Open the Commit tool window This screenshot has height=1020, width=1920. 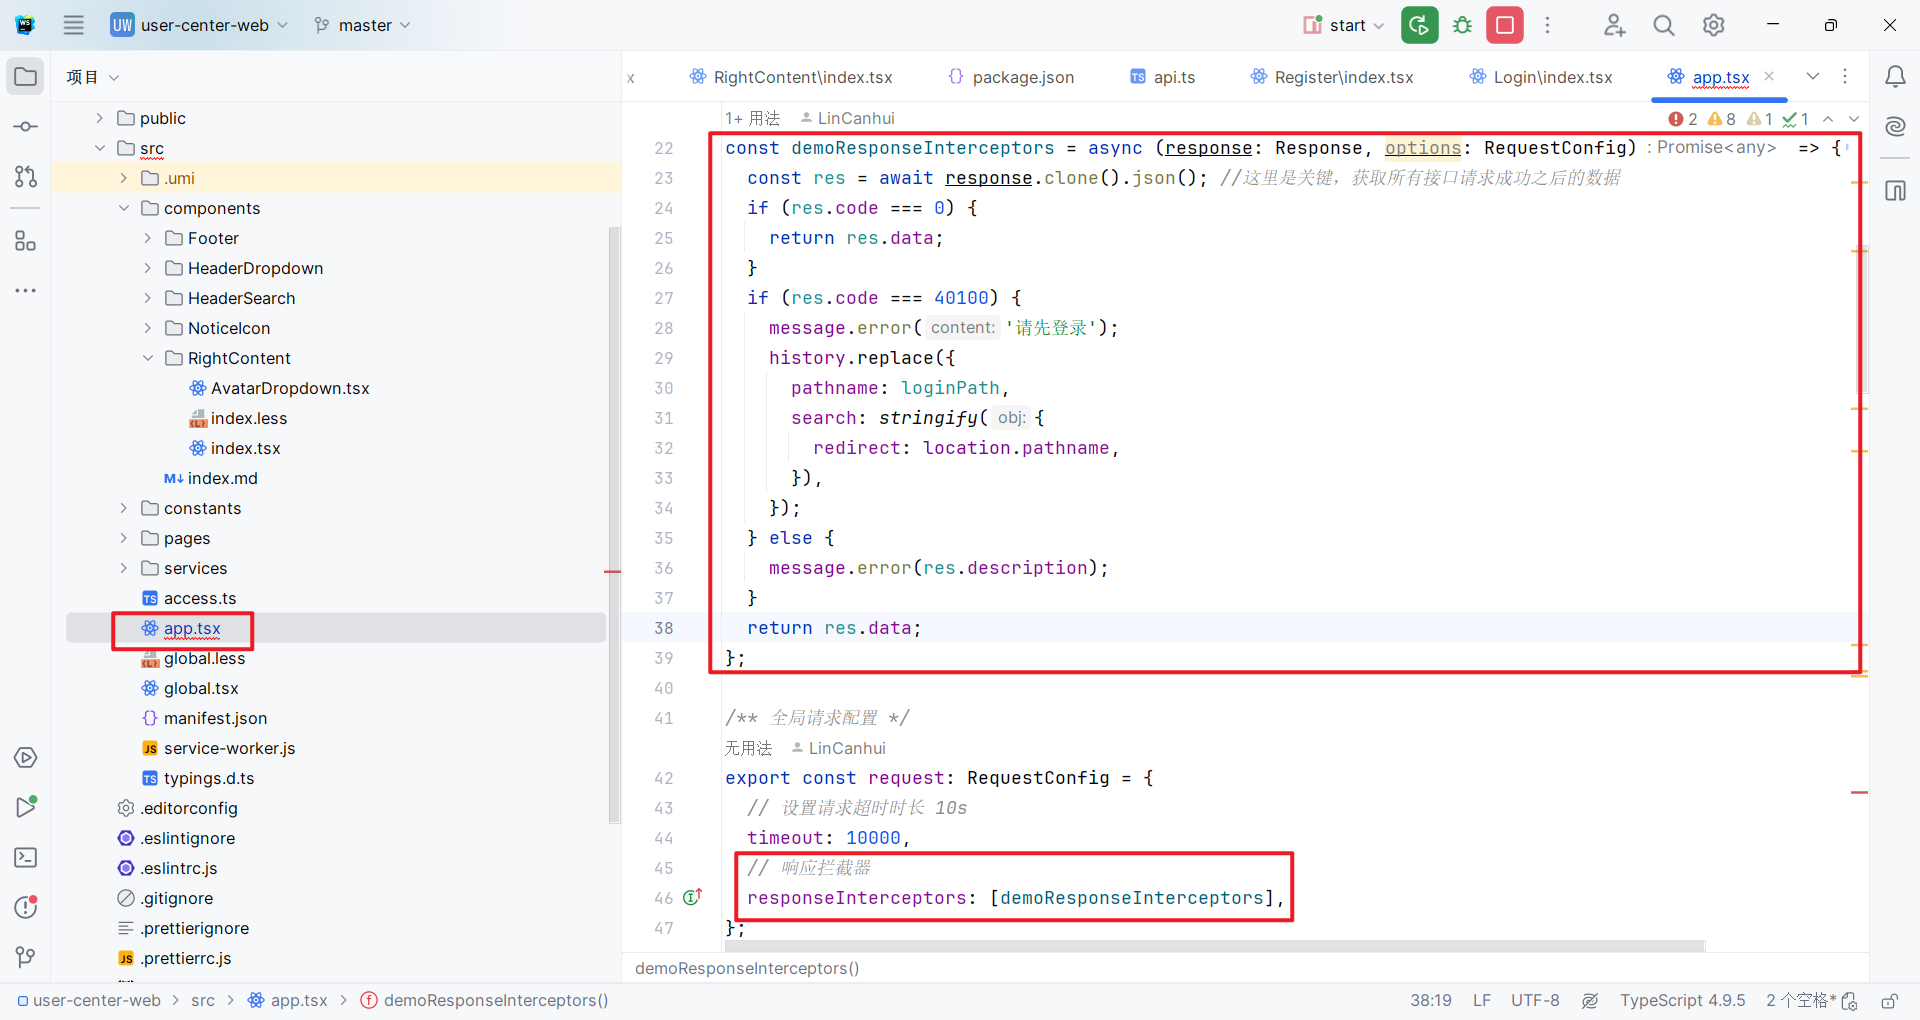26,127
